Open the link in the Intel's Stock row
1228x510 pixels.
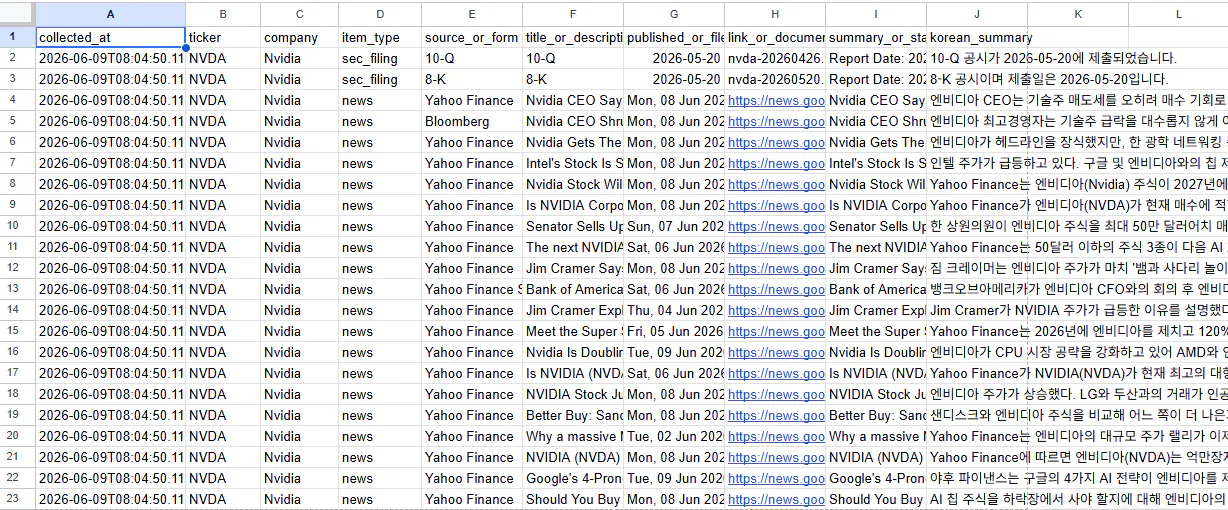[x=776, y=163]
